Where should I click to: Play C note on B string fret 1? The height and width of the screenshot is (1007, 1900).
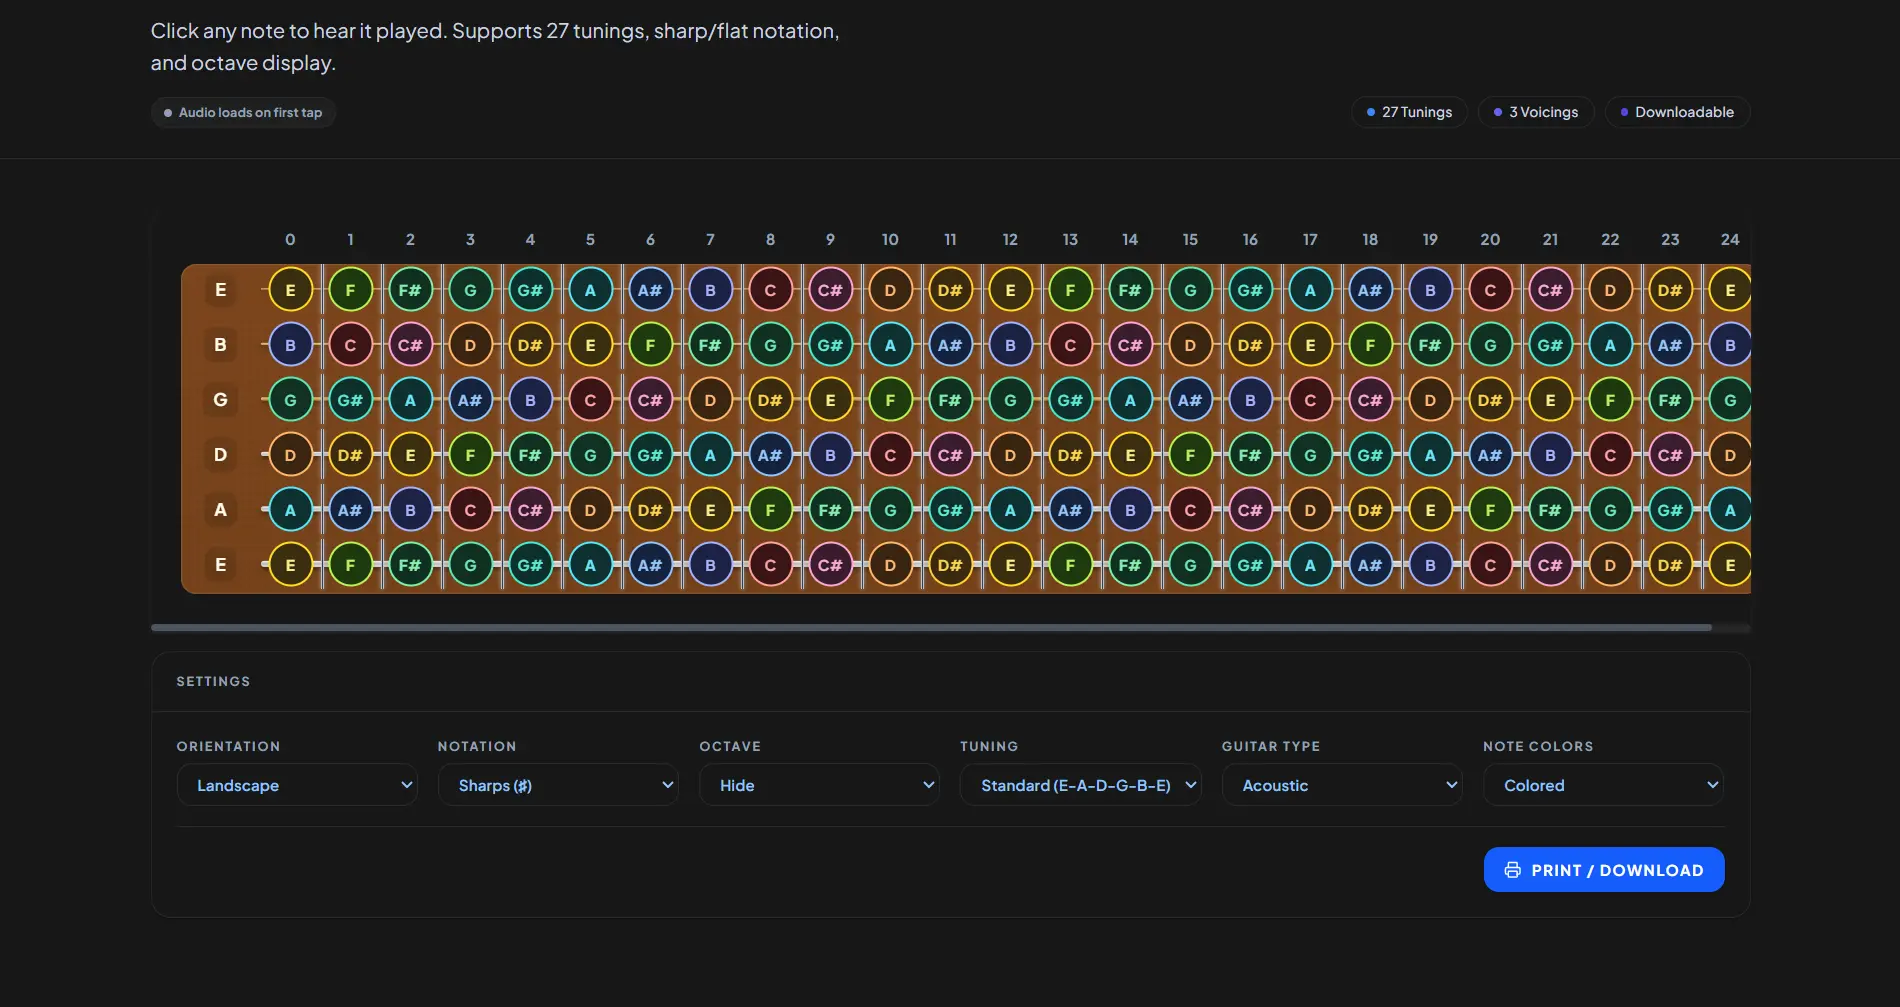pyautogui.click(x=350, y=345)
